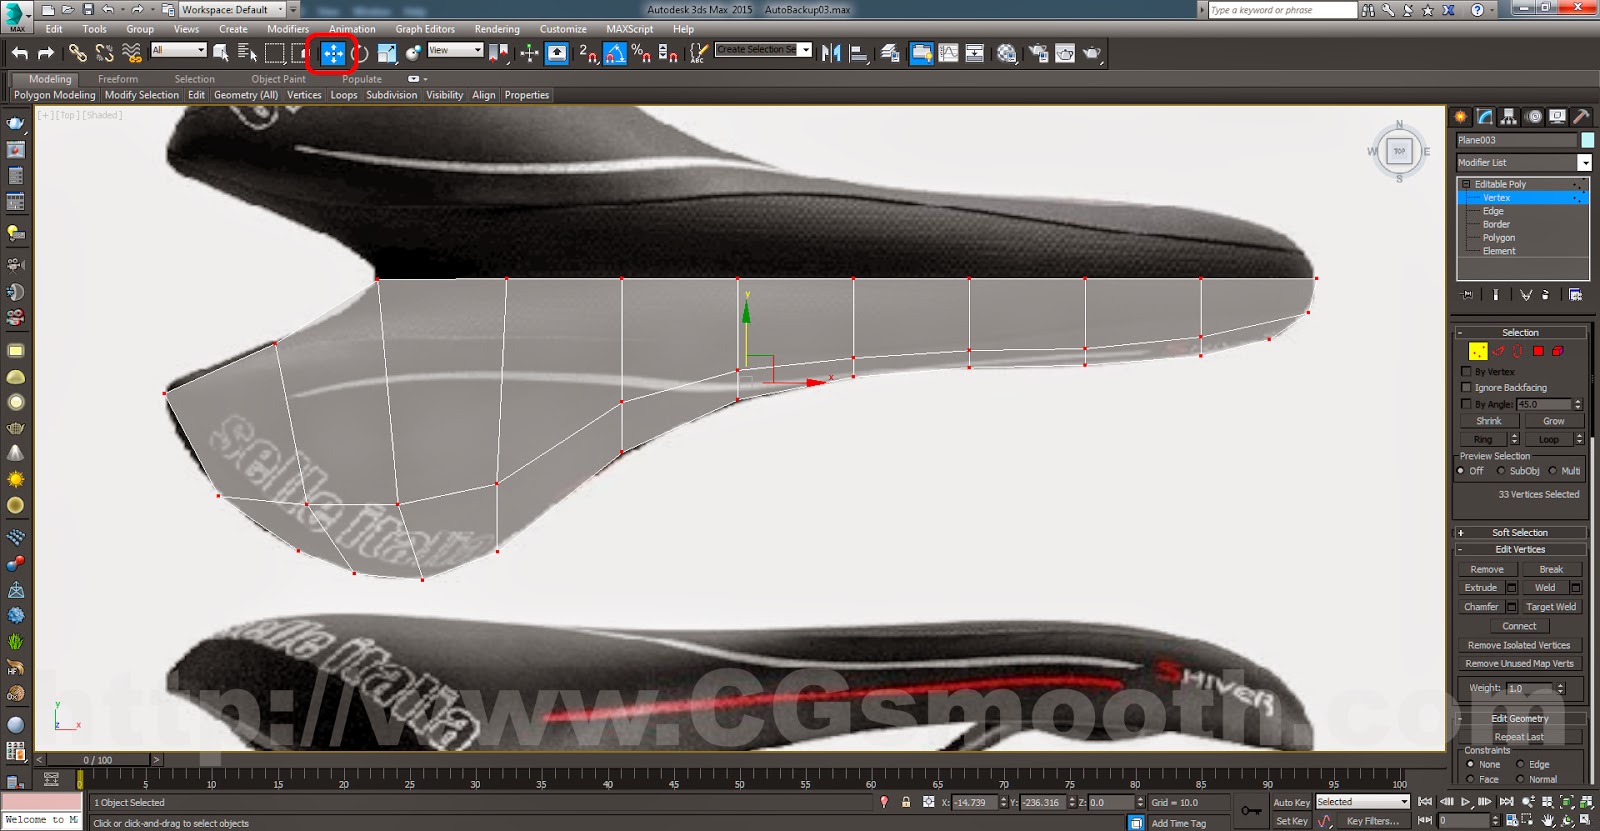Open the Display command panel tab
Image resolution: width=1600 pixels, height=831 pixels.
pos(1557,117)
